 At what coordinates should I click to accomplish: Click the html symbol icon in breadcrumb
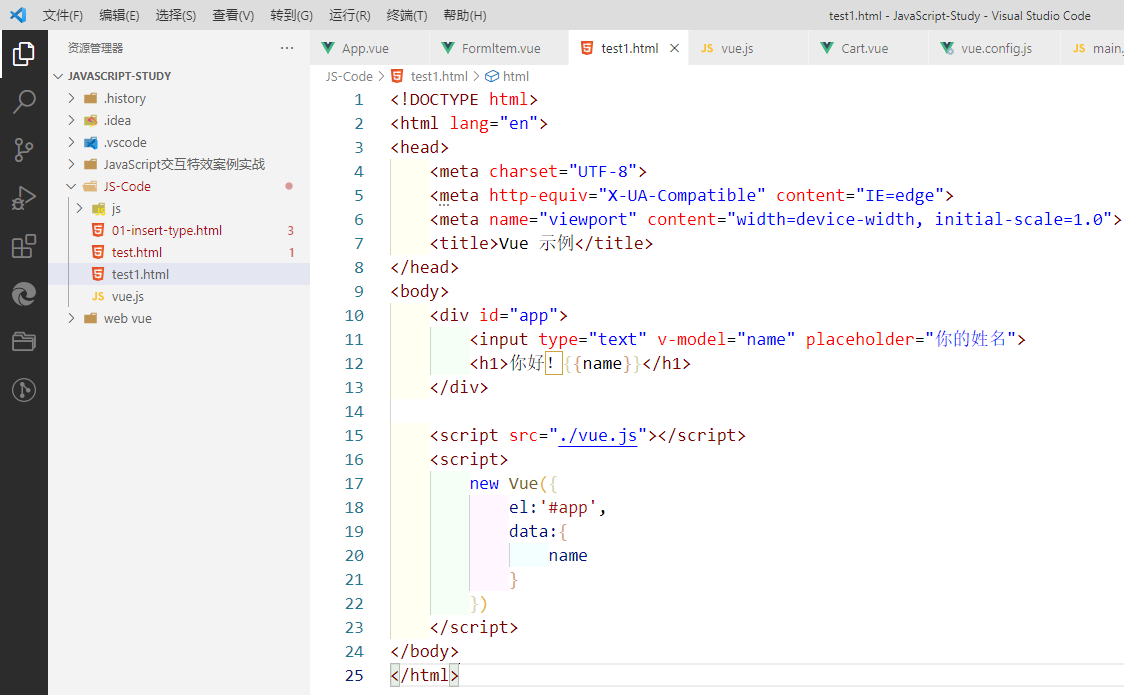pos(492,76)
